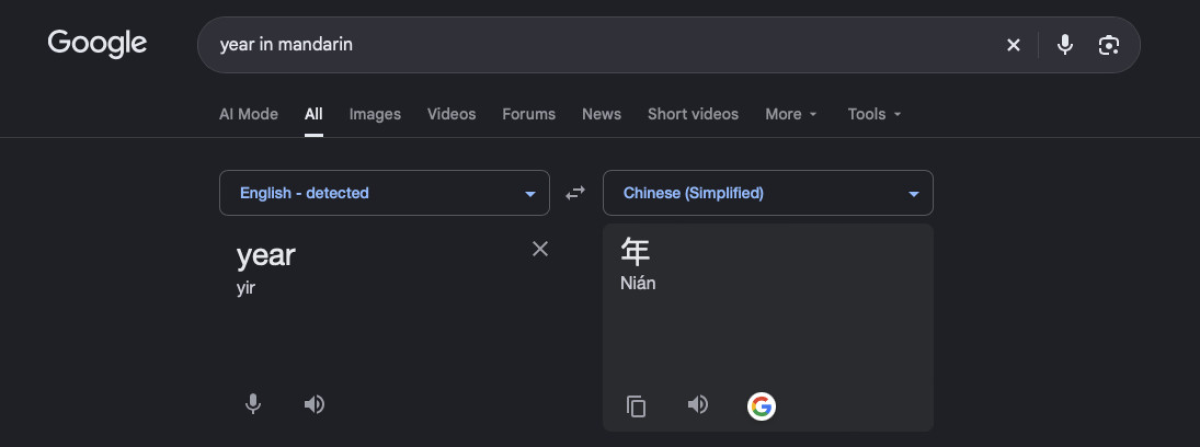Listen to the English word 'year'

click(x=314, y=404)
